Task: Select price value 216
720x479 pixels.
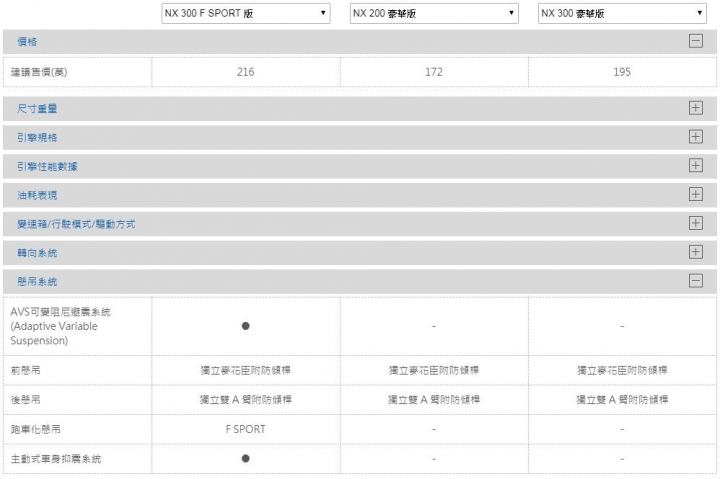Action: pyautogui.click(x=246, y=72)
